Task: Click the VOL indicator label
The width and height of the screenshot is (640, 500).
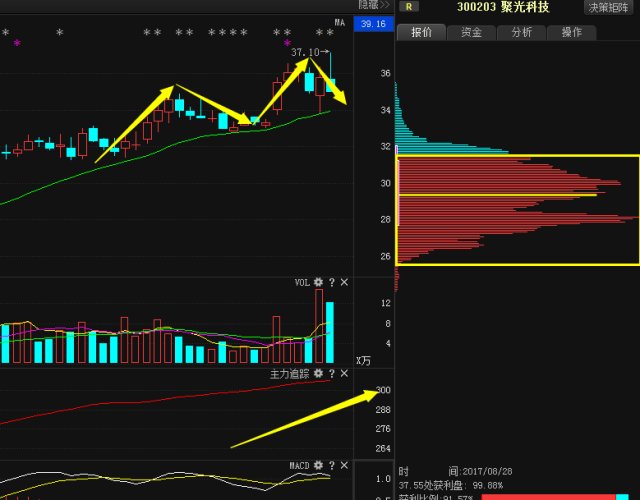Action: coord(302,282)
